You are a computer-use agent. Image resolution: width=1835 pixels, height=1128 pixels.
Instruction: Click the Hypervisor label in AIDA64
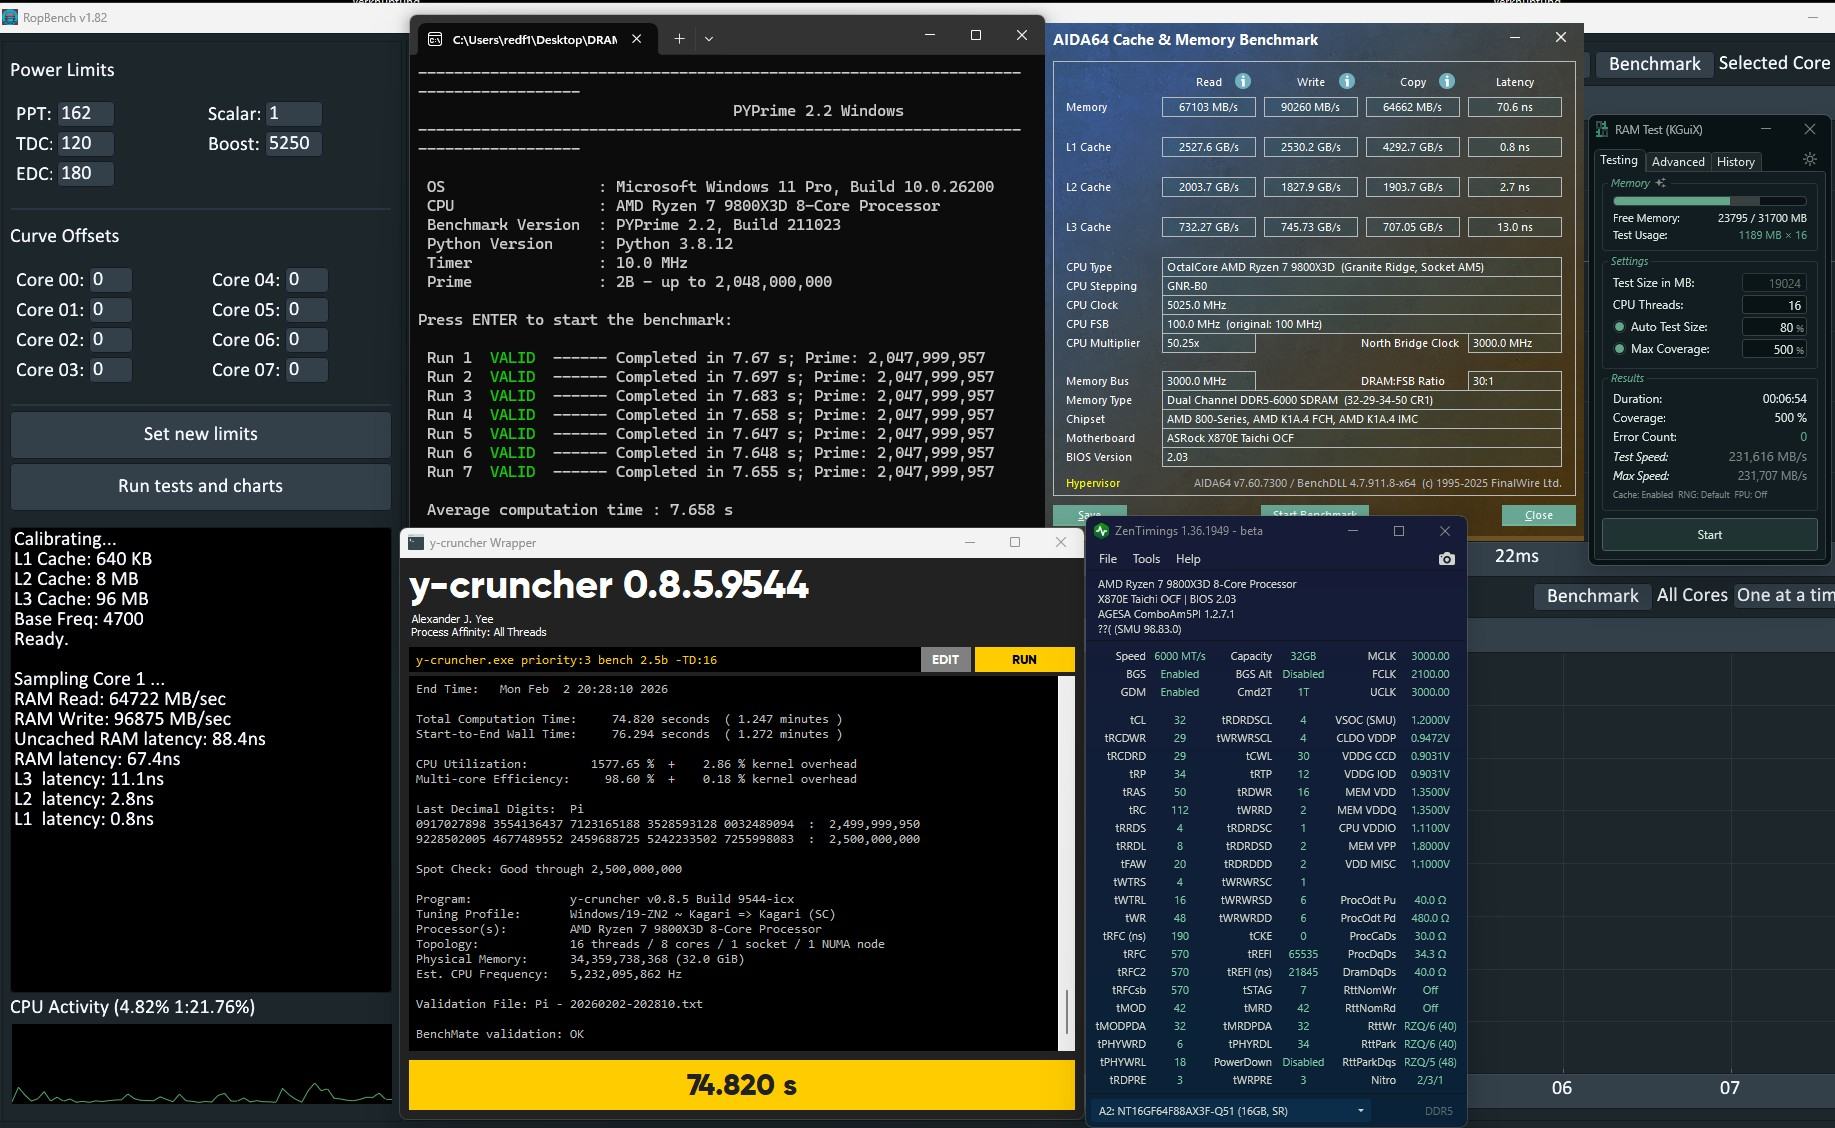tap(1093, 483)
